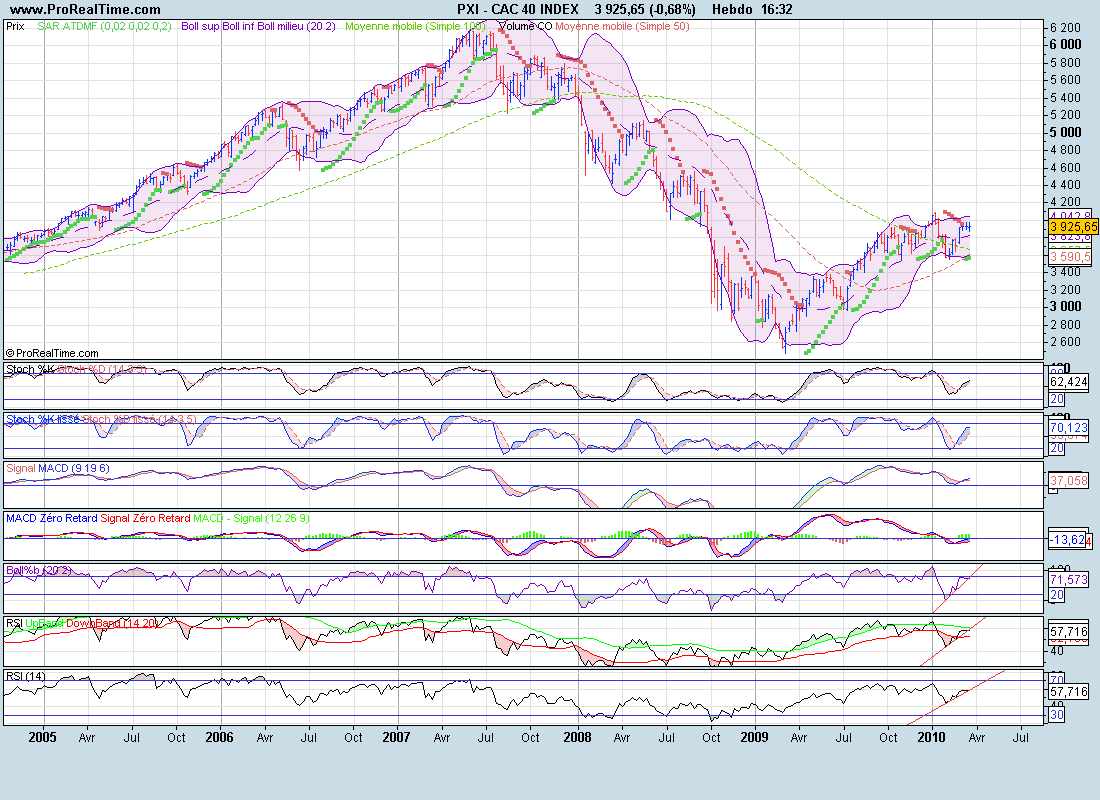Click 57,716 value in RSI (14) panel
The height and width of the screenshot is (800, 1100).
[x=1069, y=692]
